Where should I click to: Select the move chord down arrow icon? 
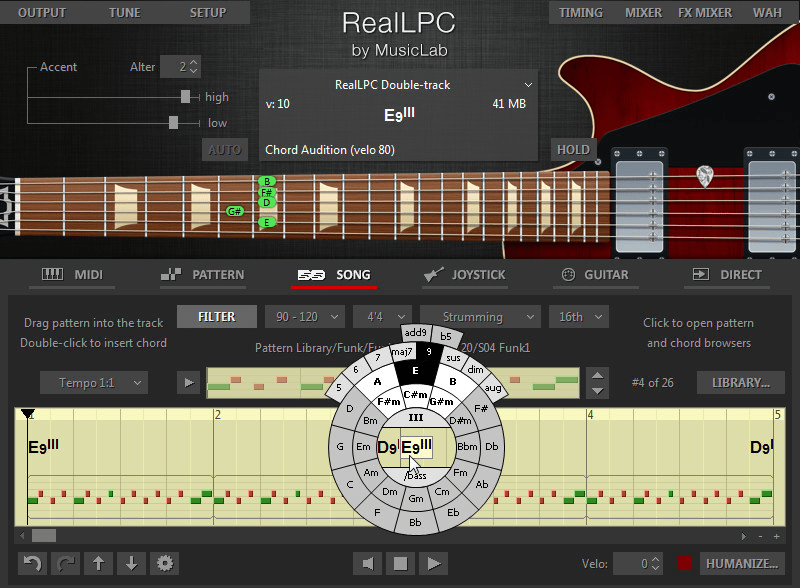[131, 564]
